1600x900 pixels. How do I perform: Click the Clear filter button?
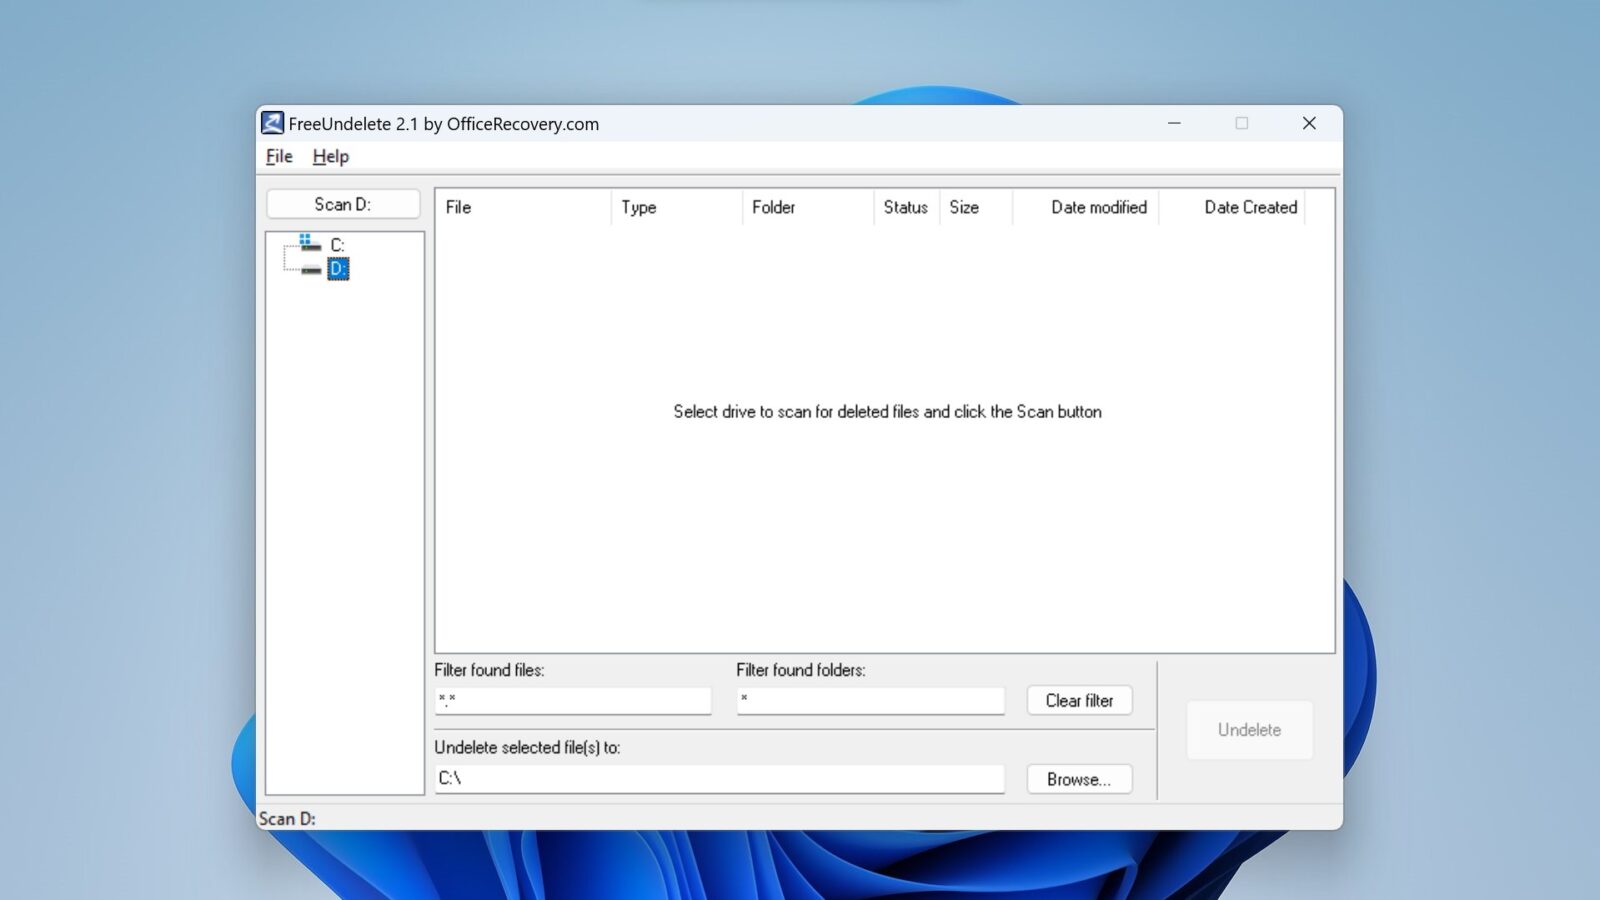tap(1079, 700)
